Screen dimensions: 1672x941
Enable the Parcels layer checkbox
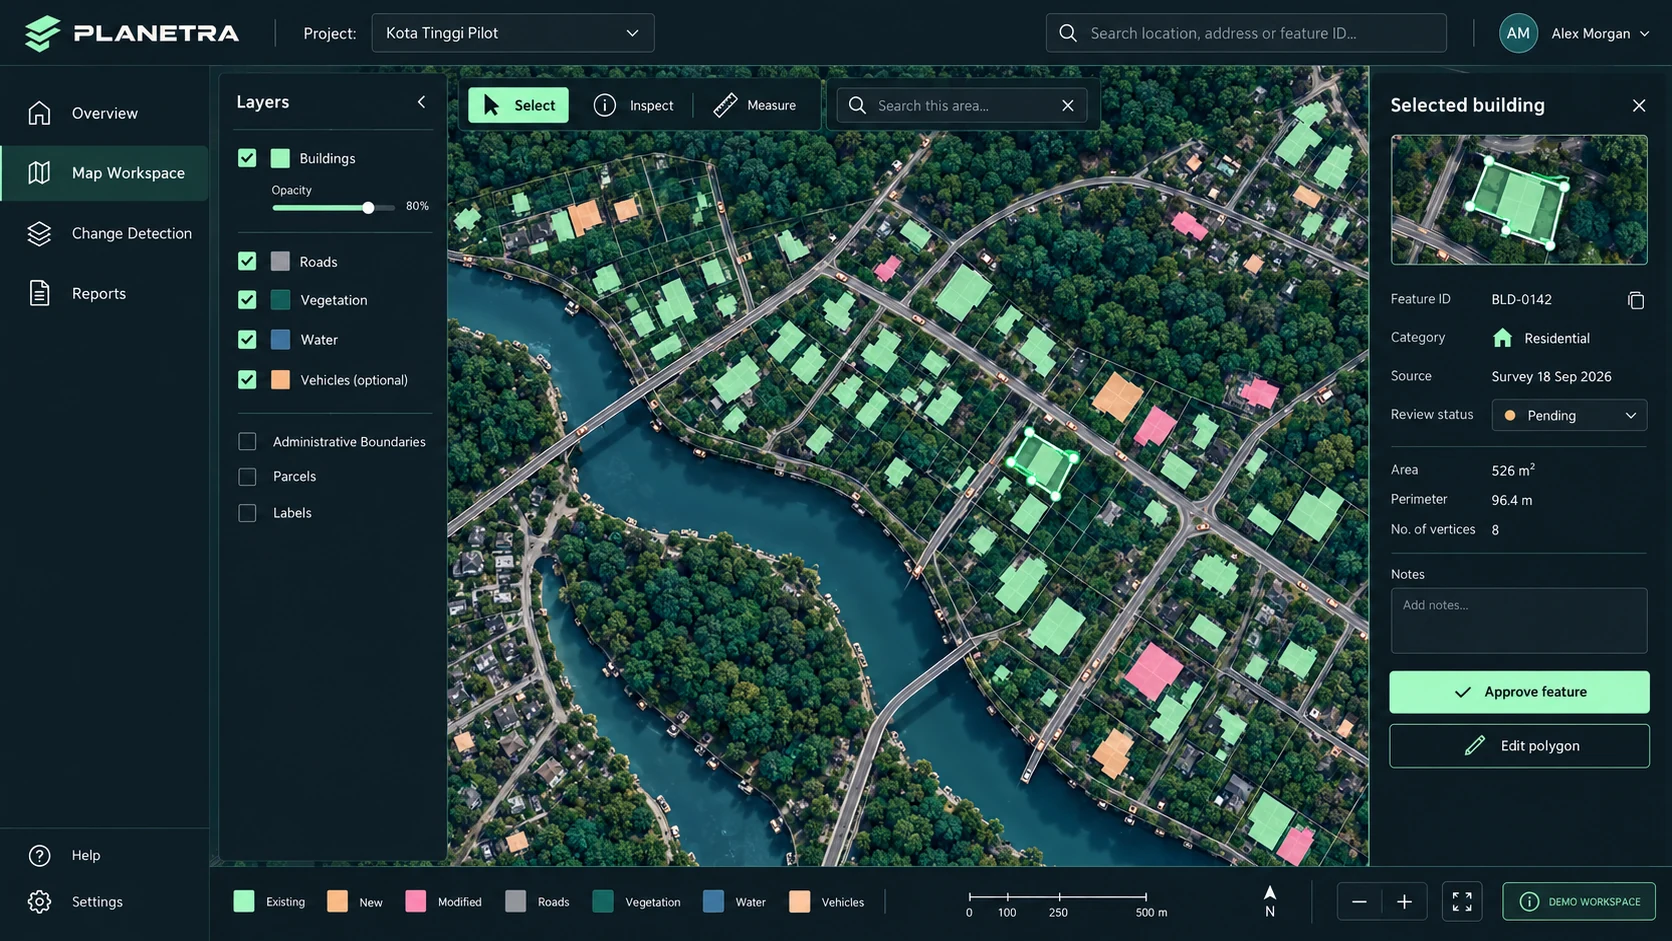(247, 477)
